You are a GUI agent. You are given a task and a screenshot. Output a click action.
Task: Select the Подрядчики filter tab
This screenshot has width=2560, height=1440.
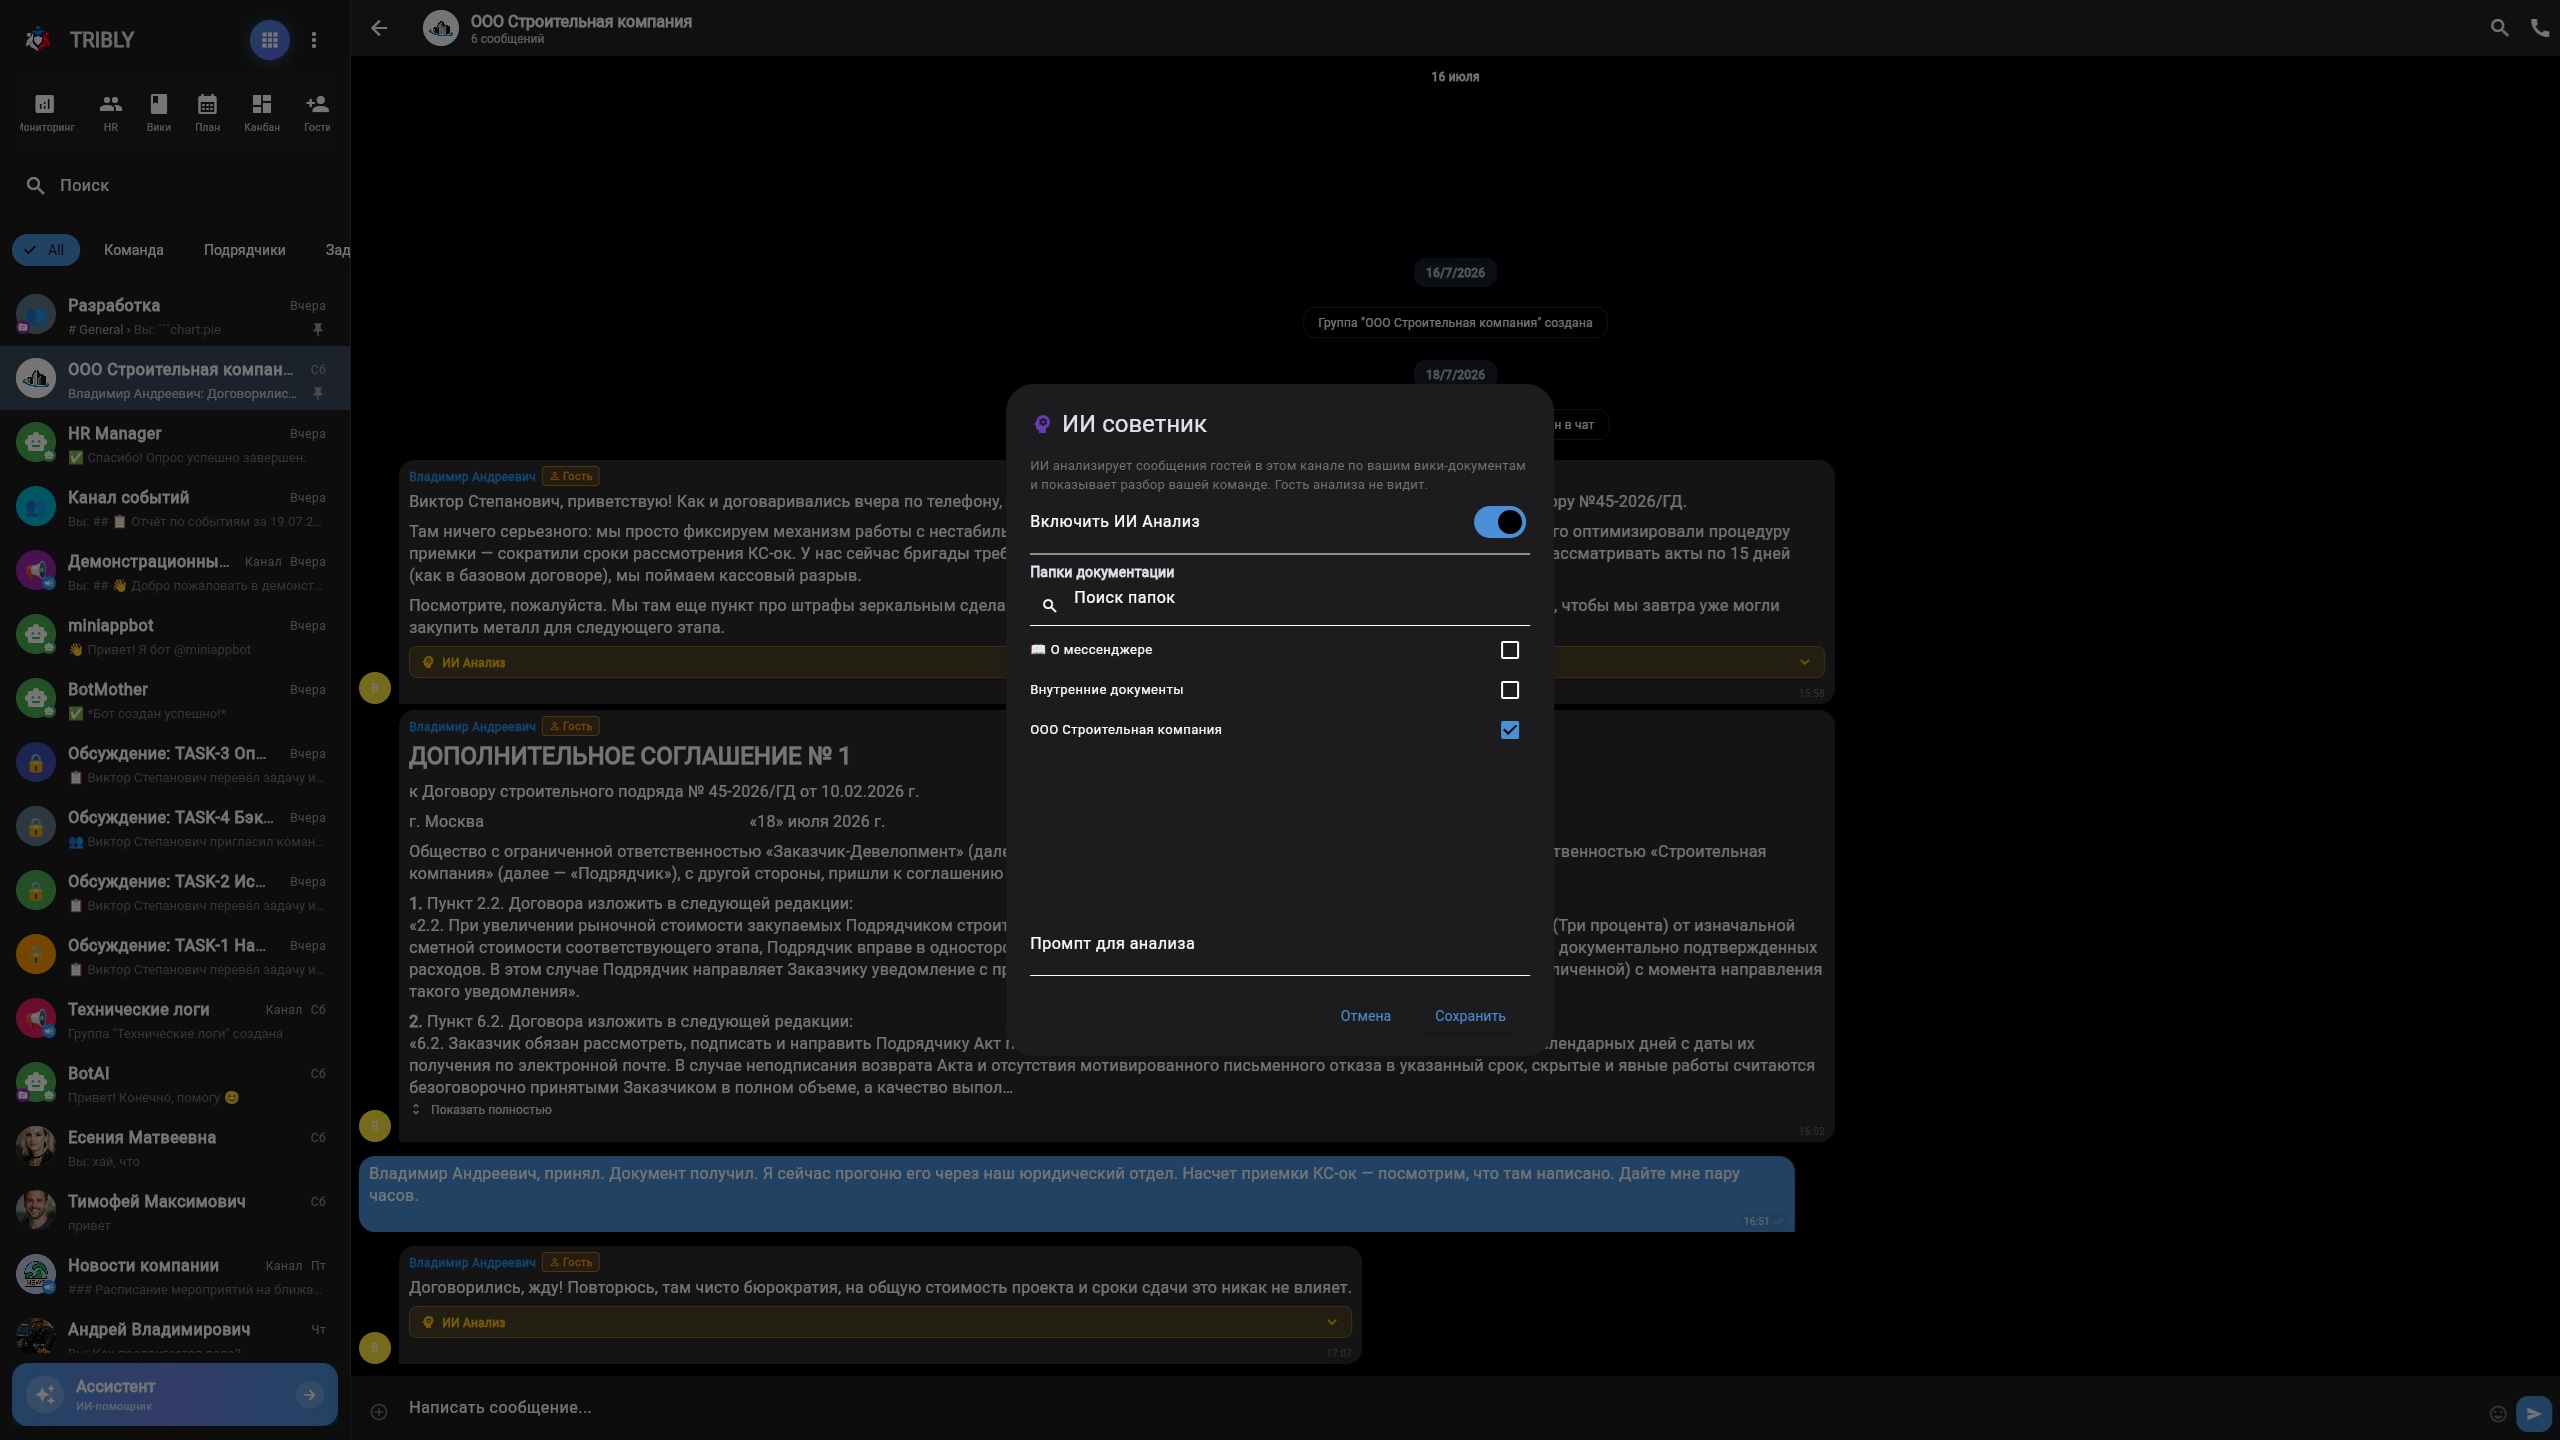(x=245, y=250)
